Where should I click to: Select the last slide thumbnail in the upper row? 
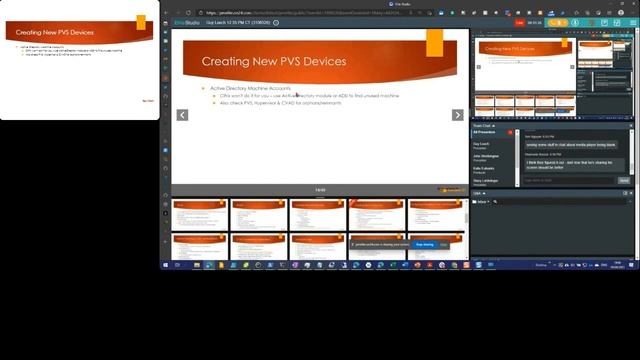(x=436, y=215)
